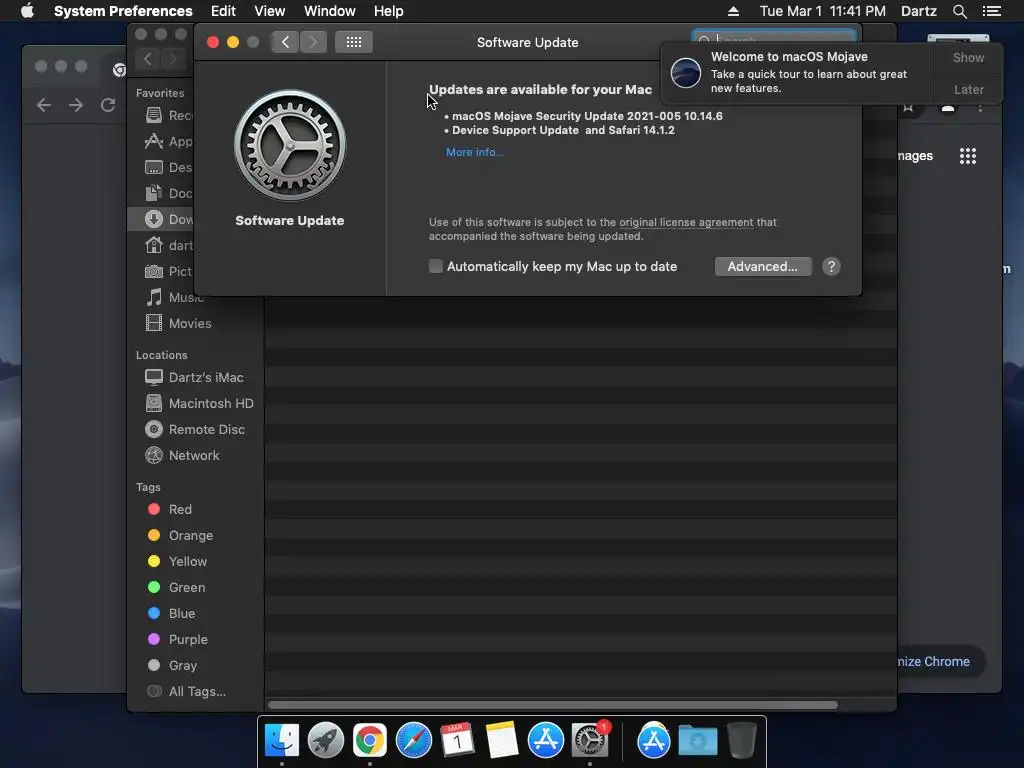Open the Help menu

389,11
